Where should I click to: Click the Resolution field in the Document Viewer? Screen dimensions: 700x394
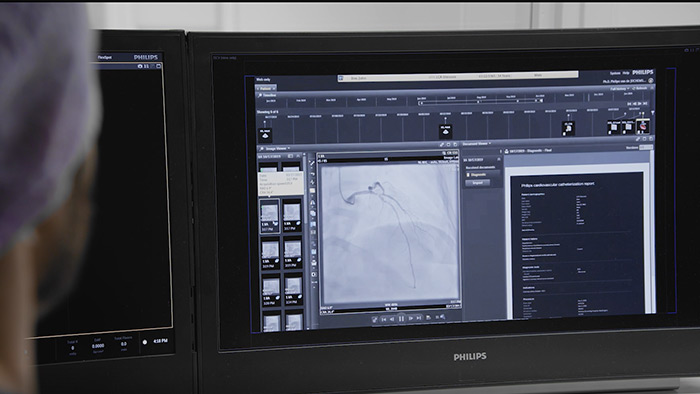pyautogui.click(x=646, y=147)
